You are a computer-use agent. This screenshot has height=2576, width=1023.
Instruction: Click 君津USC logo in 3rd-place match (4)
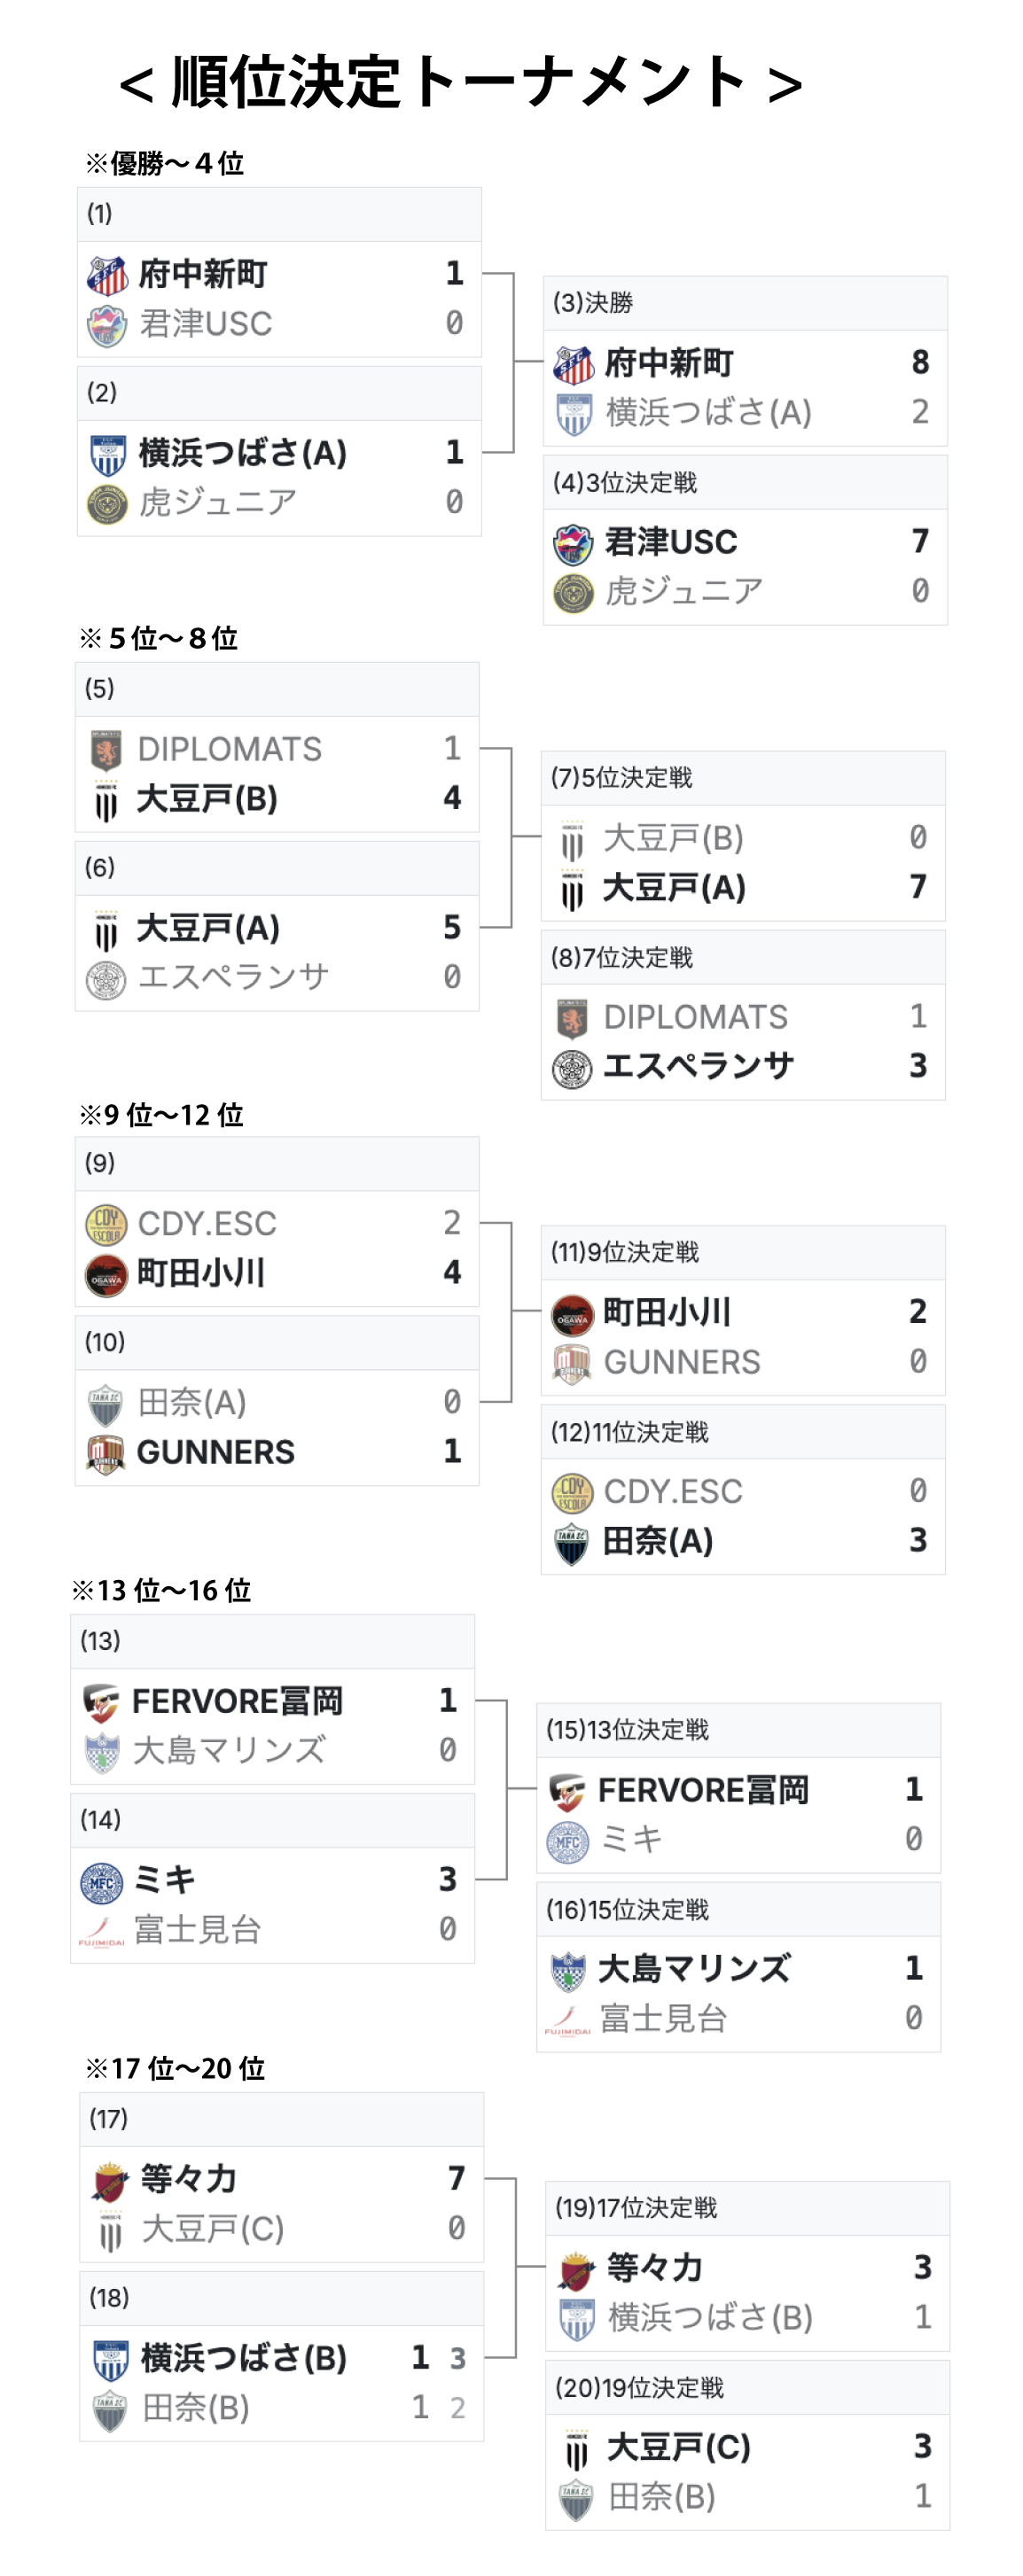573,543
